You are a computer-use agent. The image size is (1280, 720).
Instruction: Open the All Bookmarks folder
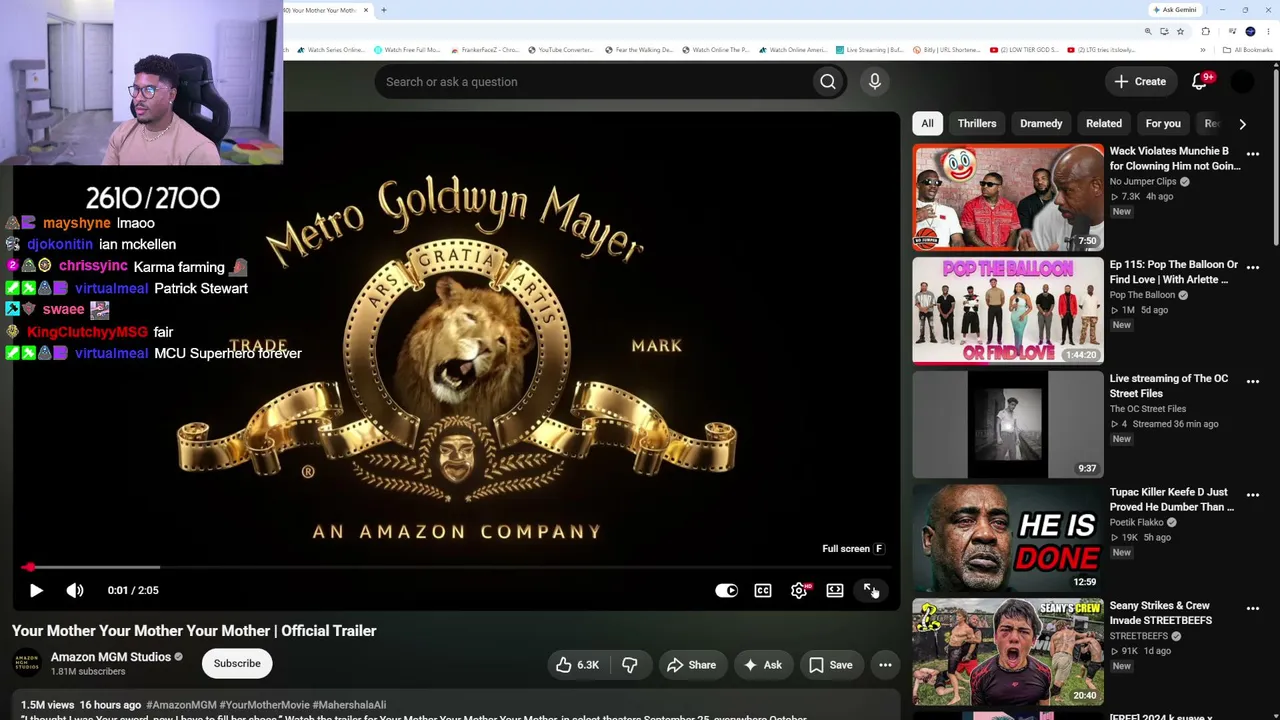(x=1249, y=50)
